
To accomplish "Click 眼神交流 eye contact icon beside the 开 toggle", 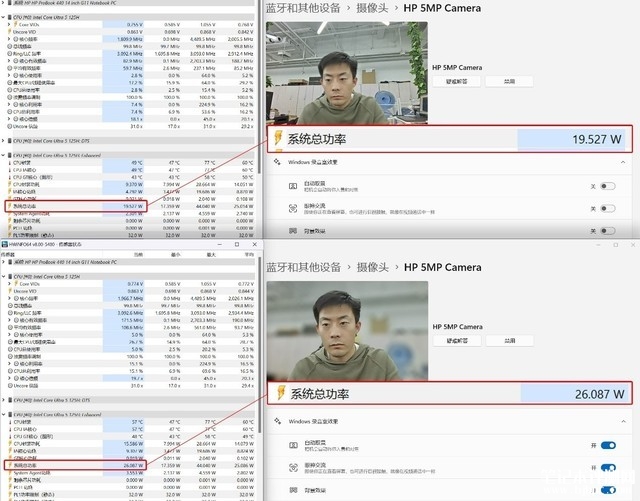I will pos(293,468).
